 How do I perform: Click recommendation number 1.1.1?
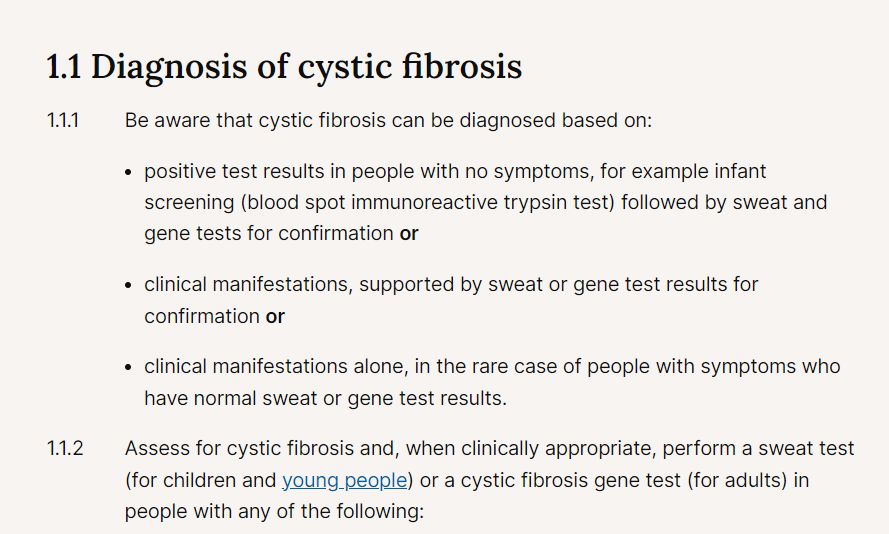(63, 120)
